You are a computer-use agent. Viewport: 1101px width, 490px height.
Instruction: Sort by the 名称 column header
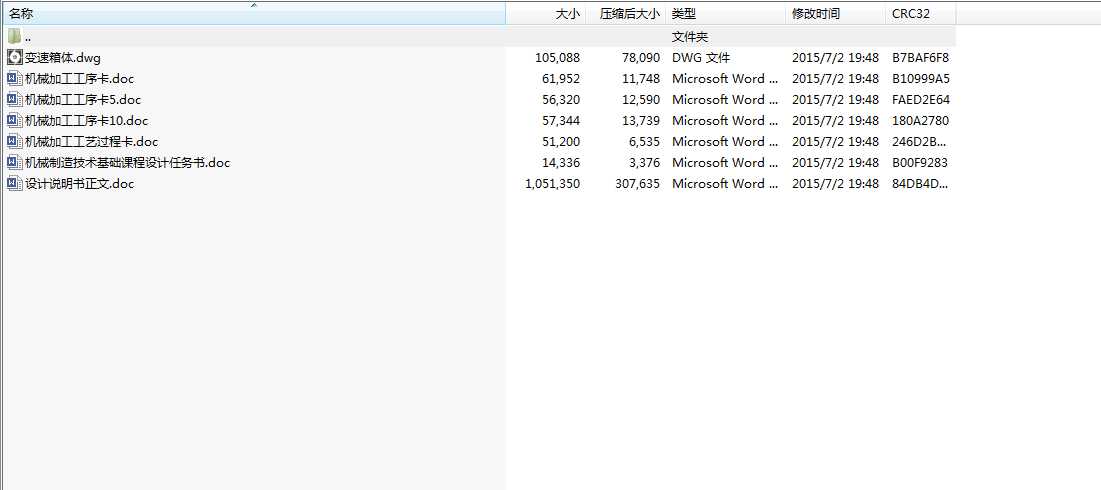click(x=253, y=13)
